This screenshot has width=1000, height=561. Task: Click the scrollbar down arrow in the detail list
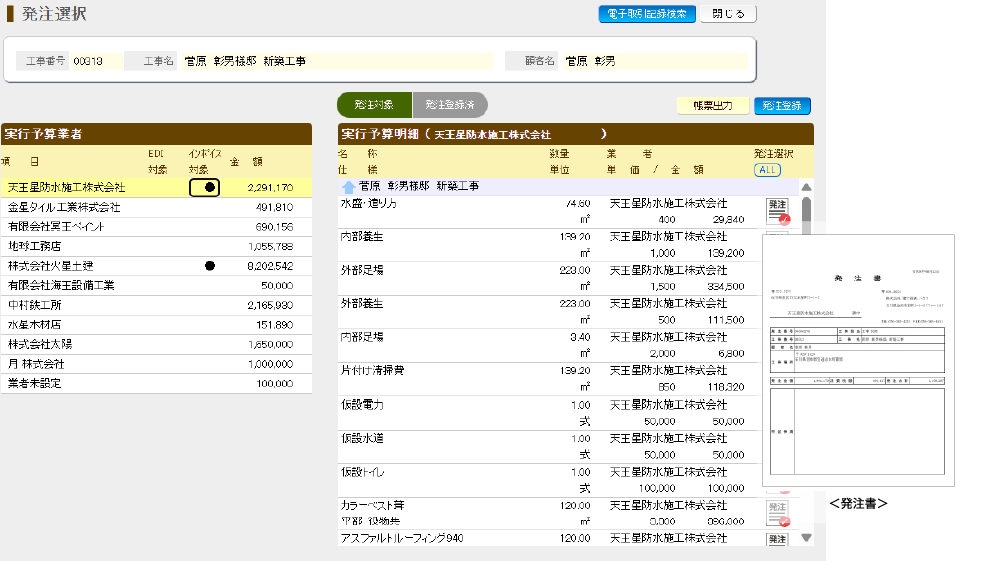tap(806, 538)
